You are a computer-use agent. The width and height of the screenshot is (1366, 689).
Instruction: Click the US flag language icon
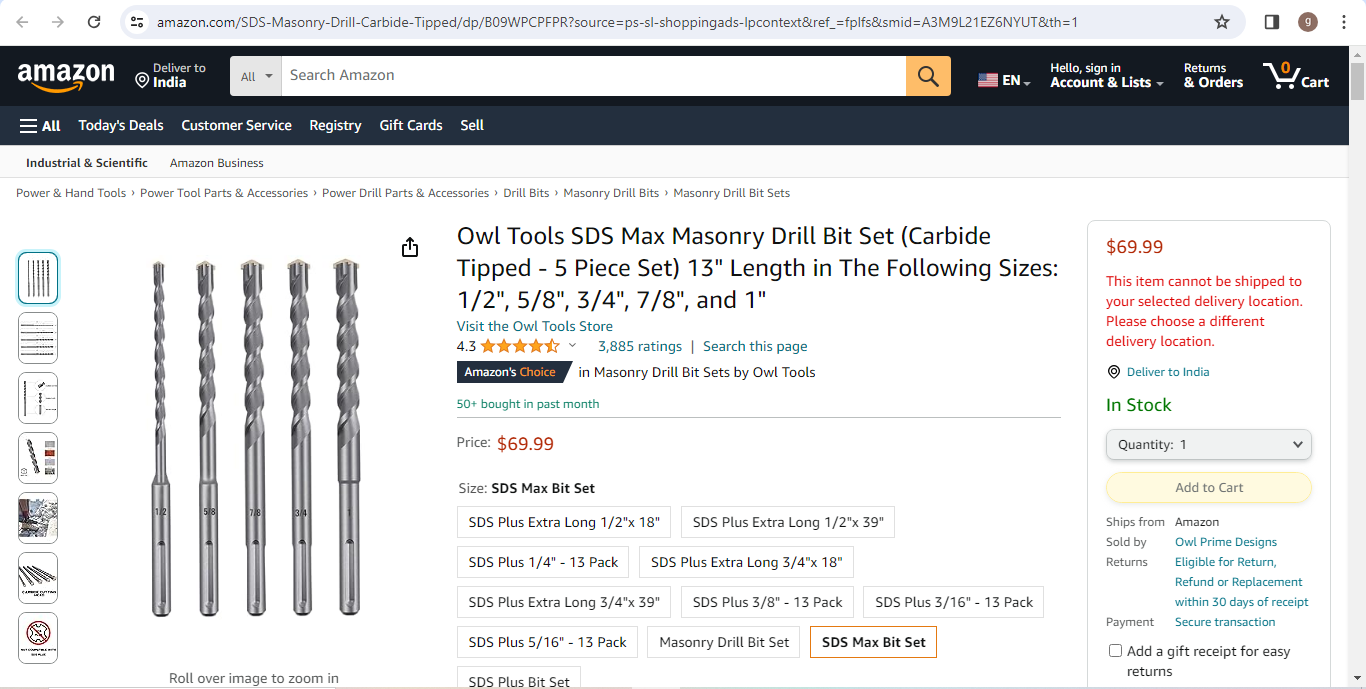(988, 78)
